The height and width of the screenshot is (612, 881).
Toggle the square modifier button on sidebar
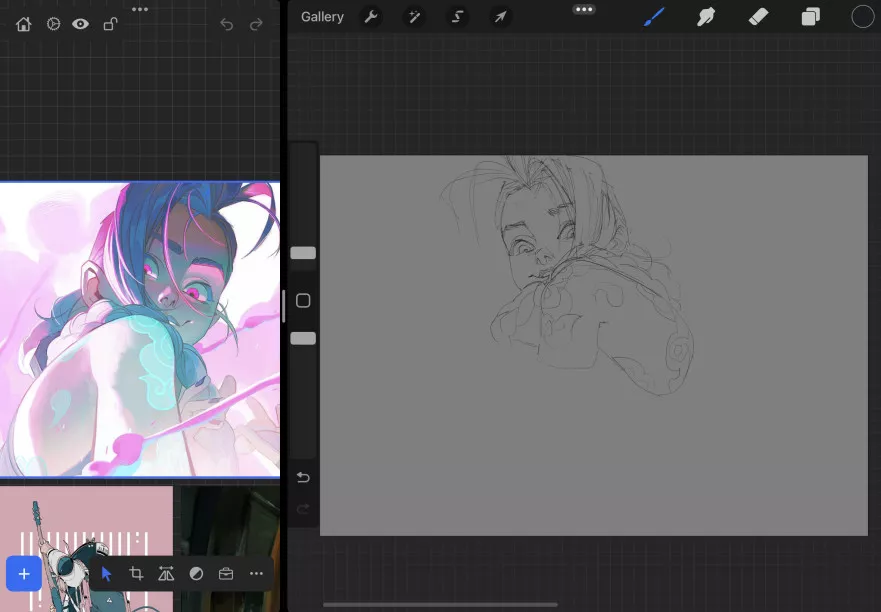coord(303,301)
